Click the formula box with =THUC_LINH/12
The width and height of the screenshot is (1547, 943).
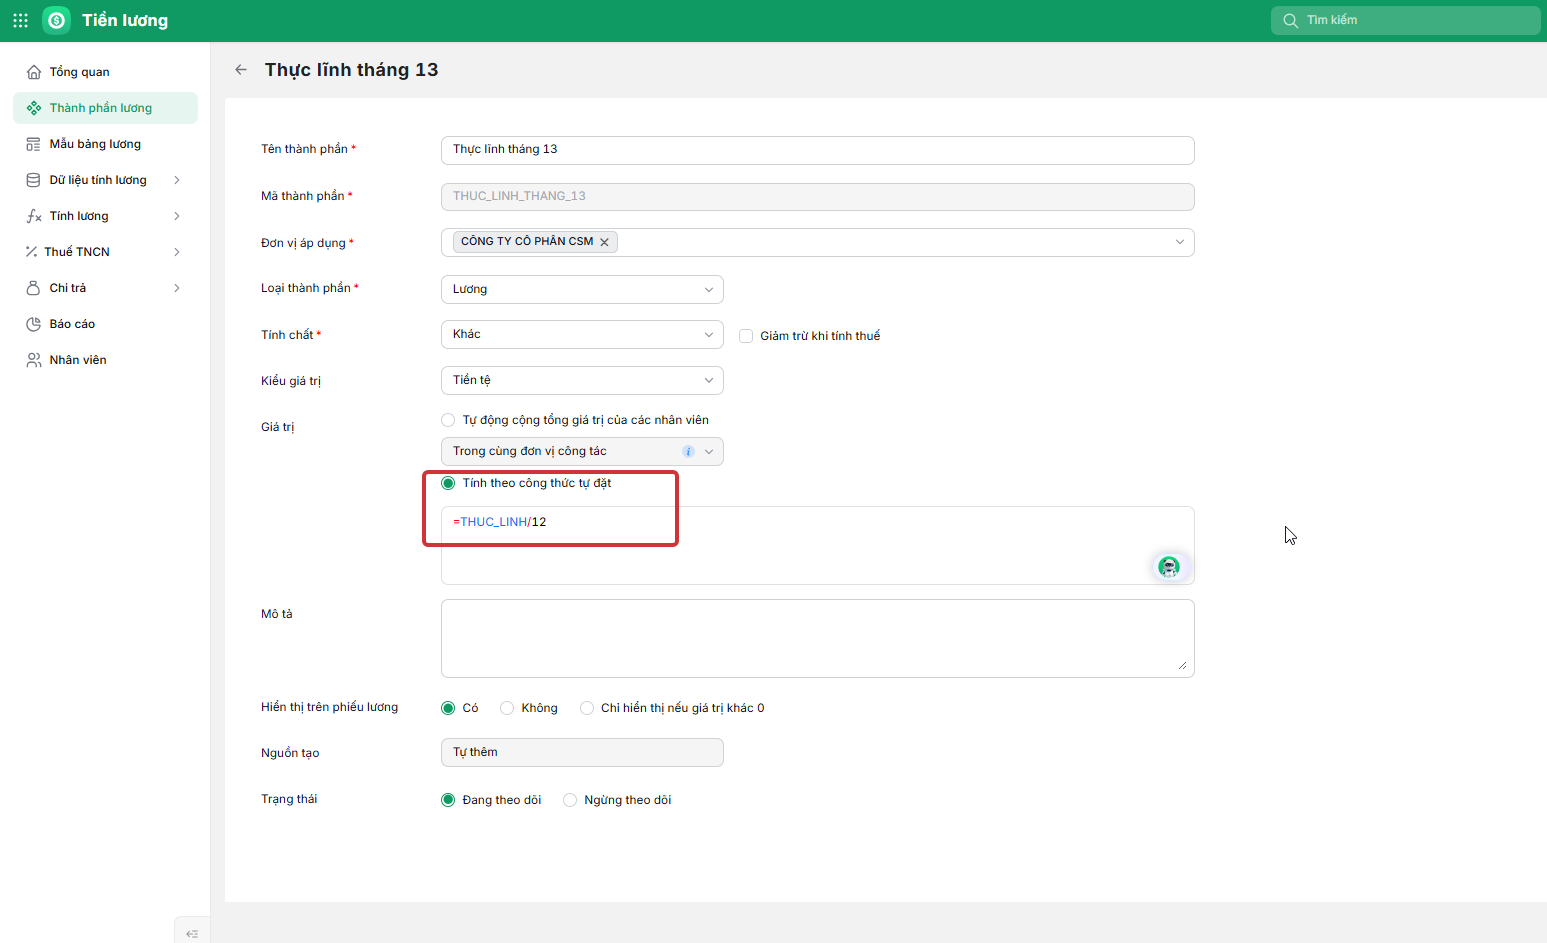[x=817, y=545]
